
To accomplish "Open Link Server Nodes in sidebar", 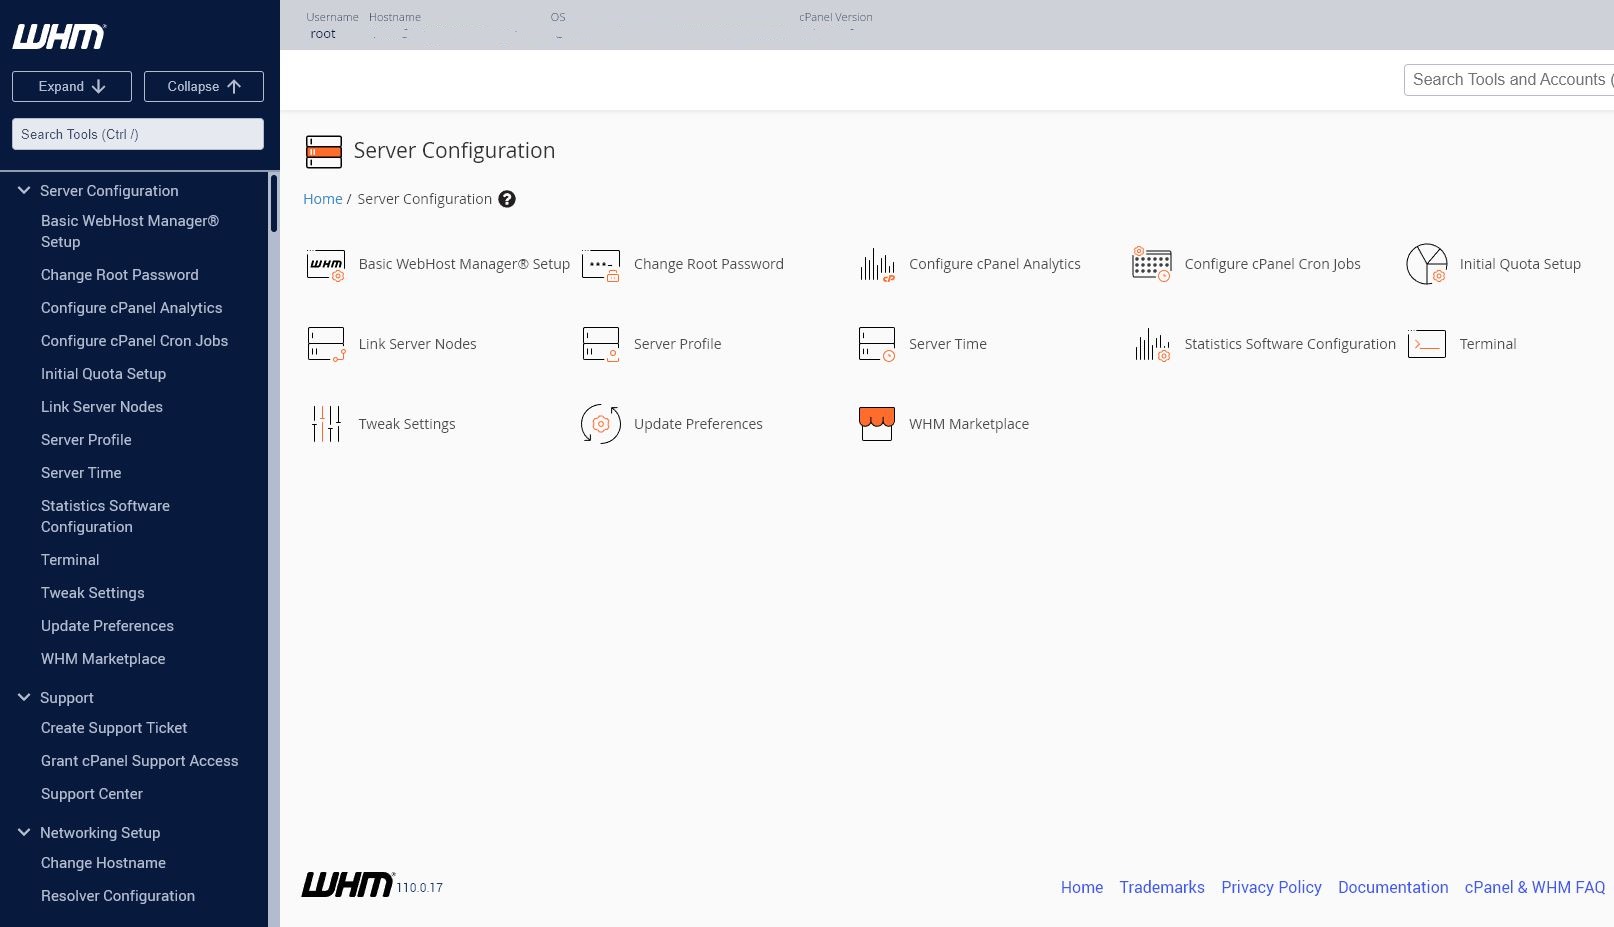I will point(102,407).
